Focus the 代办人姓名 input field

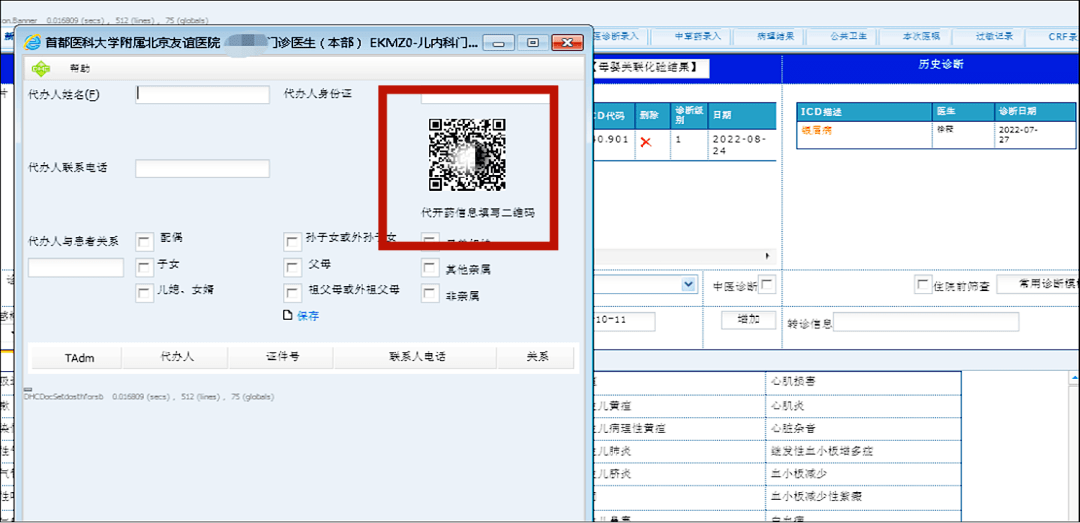click(x=202, y=94)
